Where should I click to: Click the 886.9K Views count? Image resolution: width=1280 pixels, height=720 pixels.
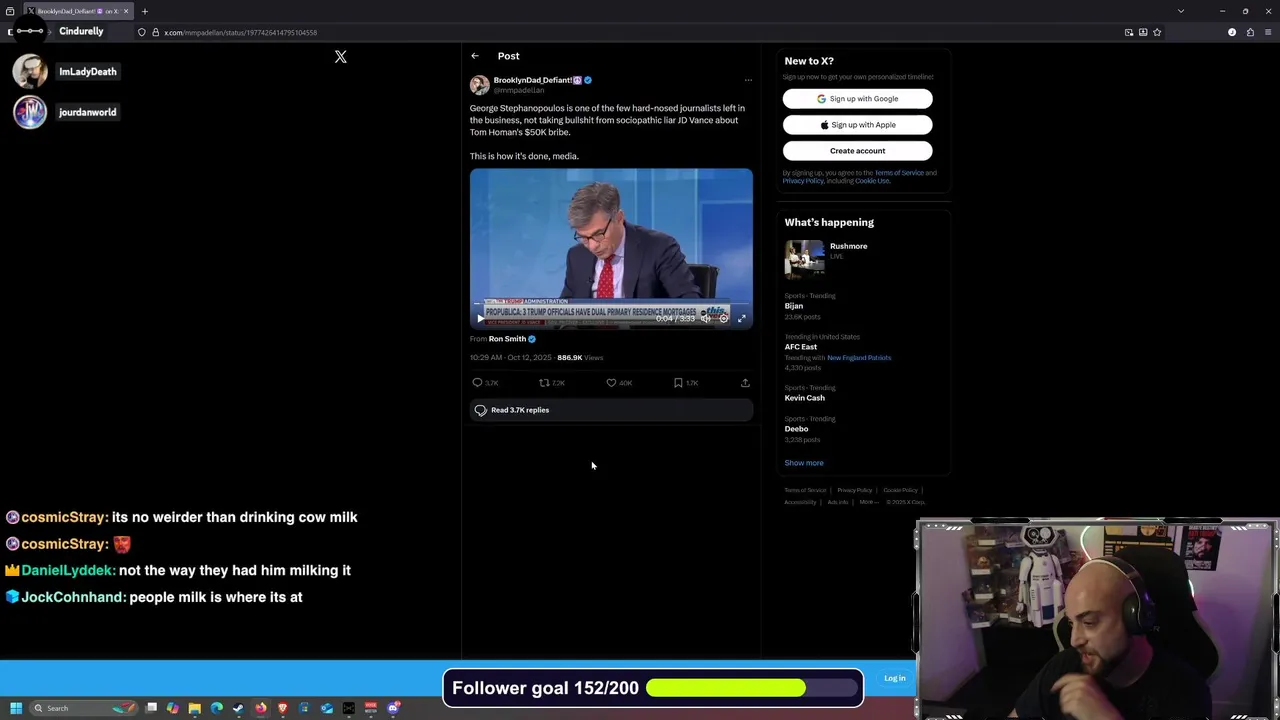point(580,358)
